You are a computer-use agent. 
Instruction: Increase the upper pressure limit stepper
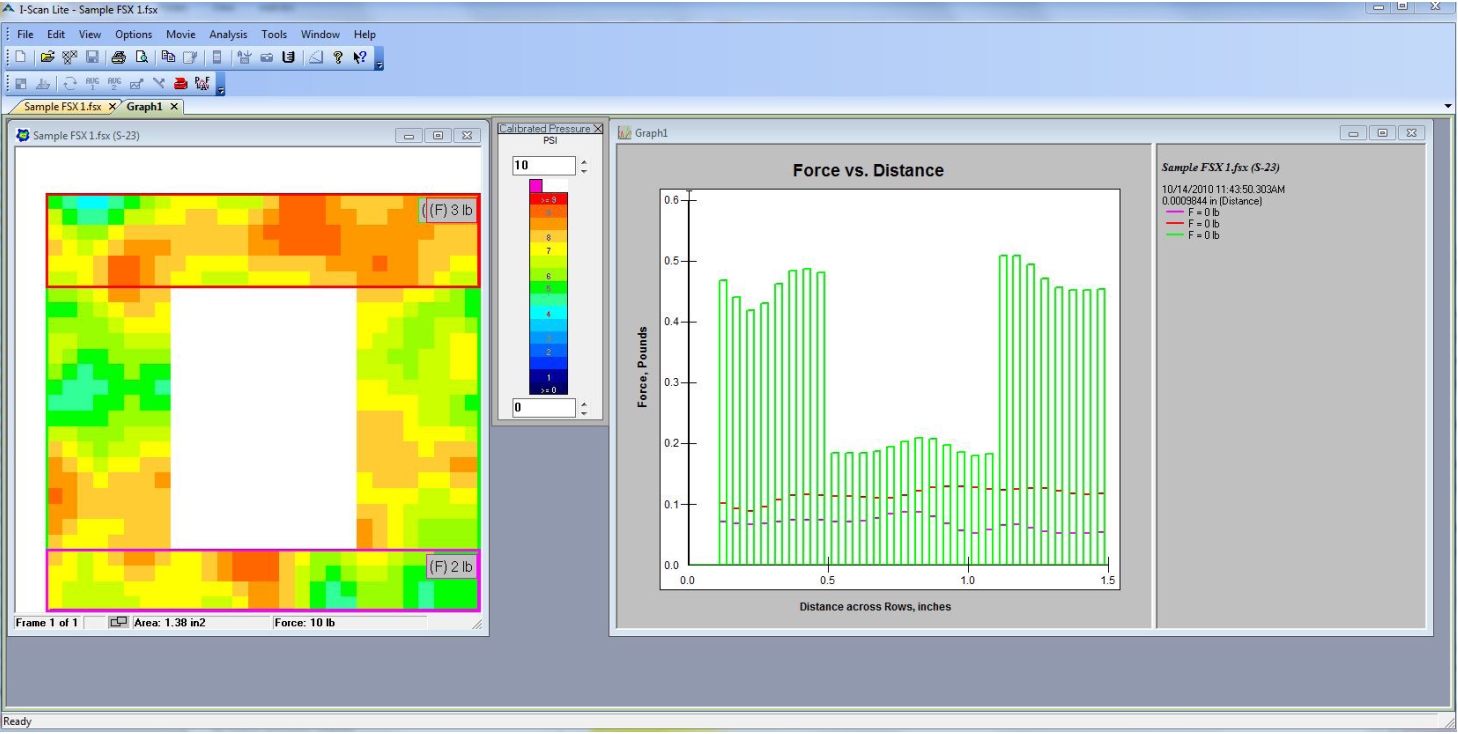point(584,161)
